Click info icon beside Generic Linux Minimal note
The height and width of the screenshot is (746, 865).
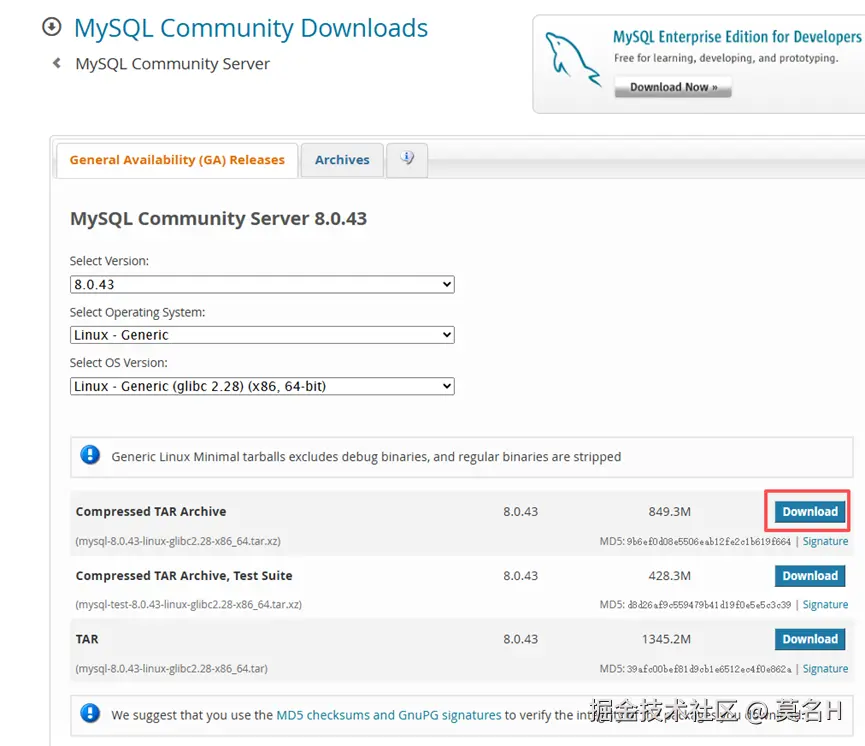(90, 455)
